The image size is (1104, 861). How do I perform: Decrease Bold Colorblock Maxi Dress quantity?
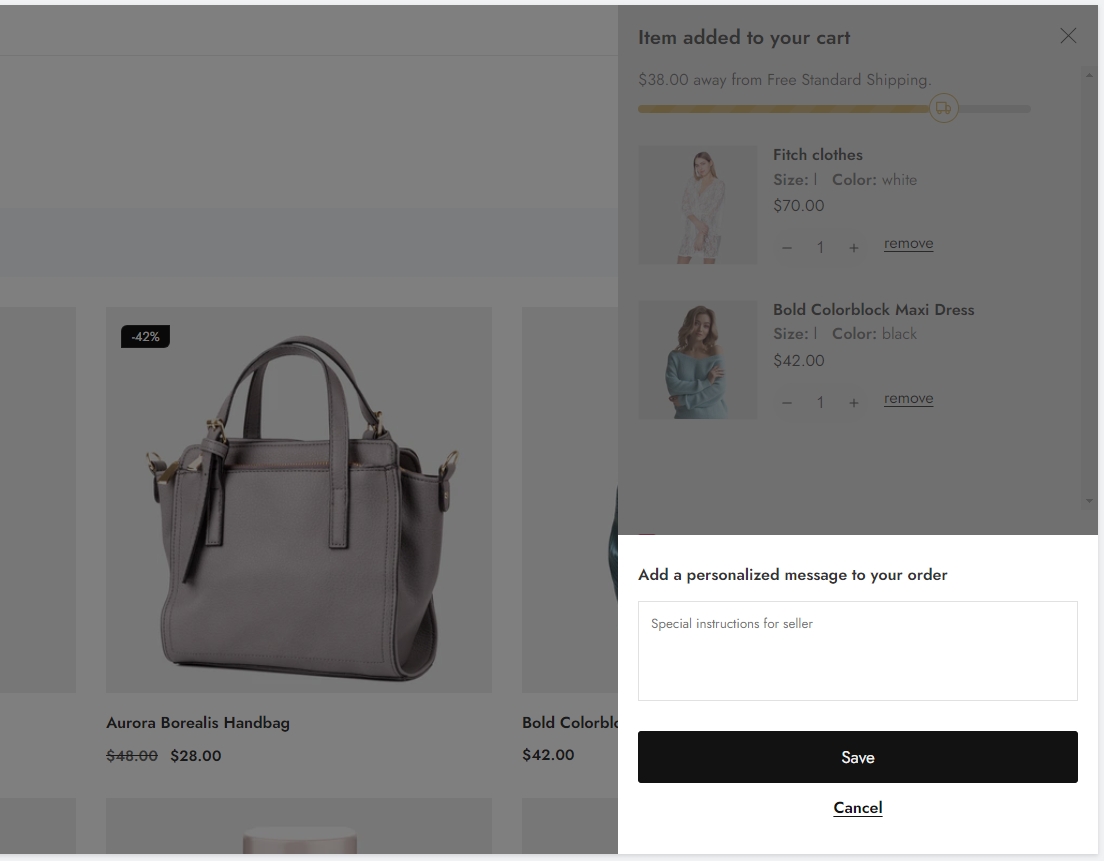787,403
